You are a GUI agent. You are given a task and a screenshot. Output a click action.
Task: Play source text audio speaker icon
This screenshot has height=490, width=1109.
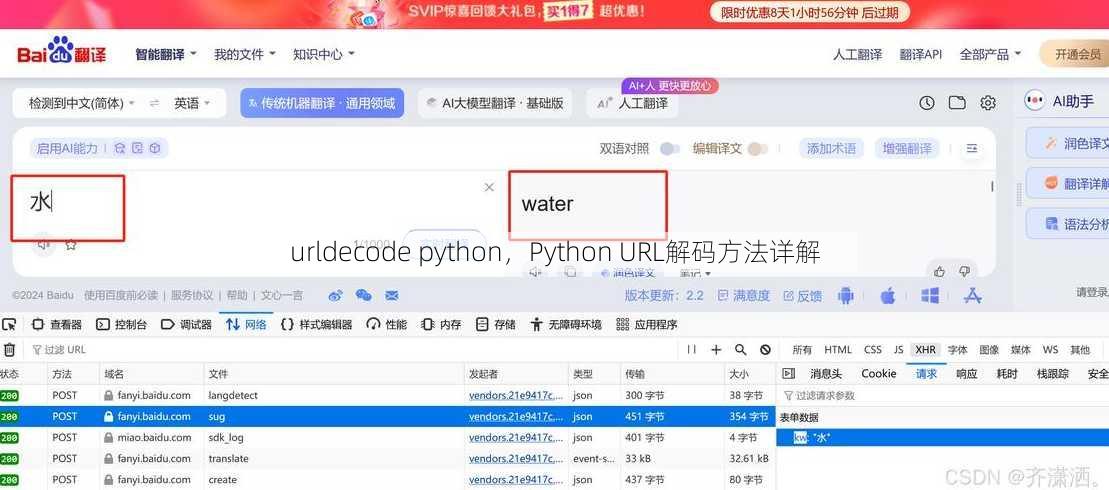tap(44, 245)
